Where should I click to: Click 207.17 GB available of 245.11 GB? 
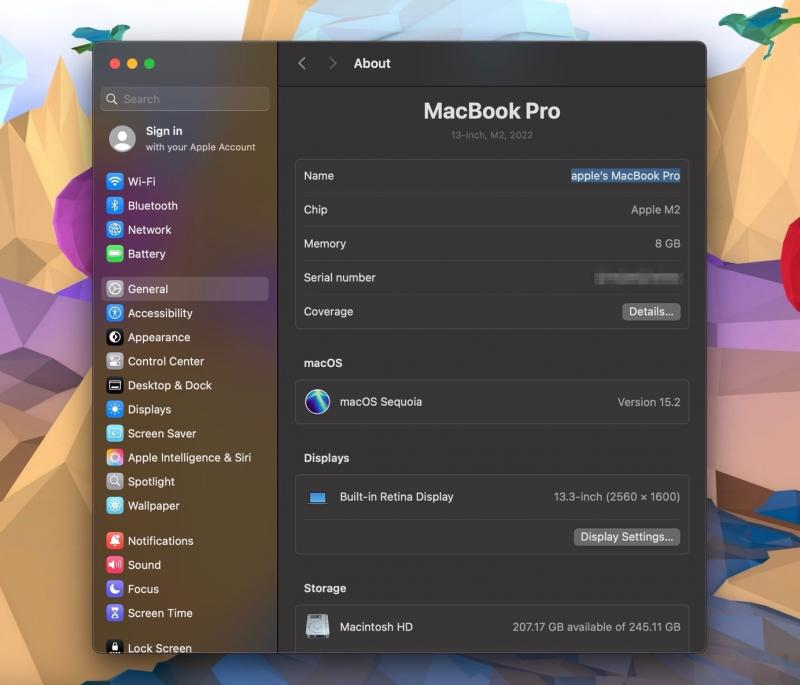click(596, 627)
